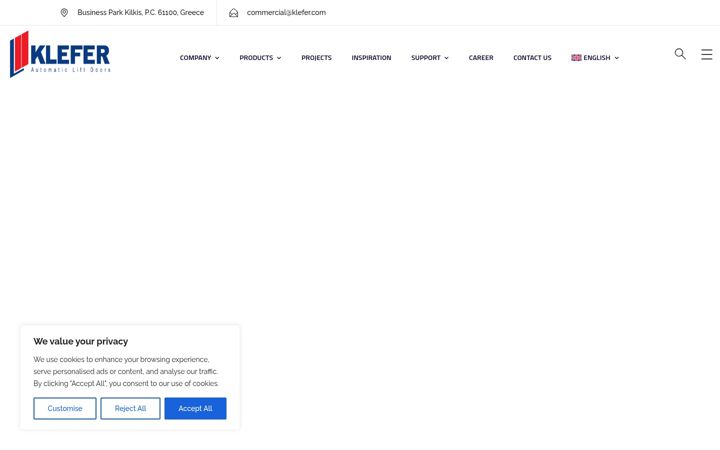Click the Customise cookies button
This screenshot has width=720, height=450.
(65, 408)
